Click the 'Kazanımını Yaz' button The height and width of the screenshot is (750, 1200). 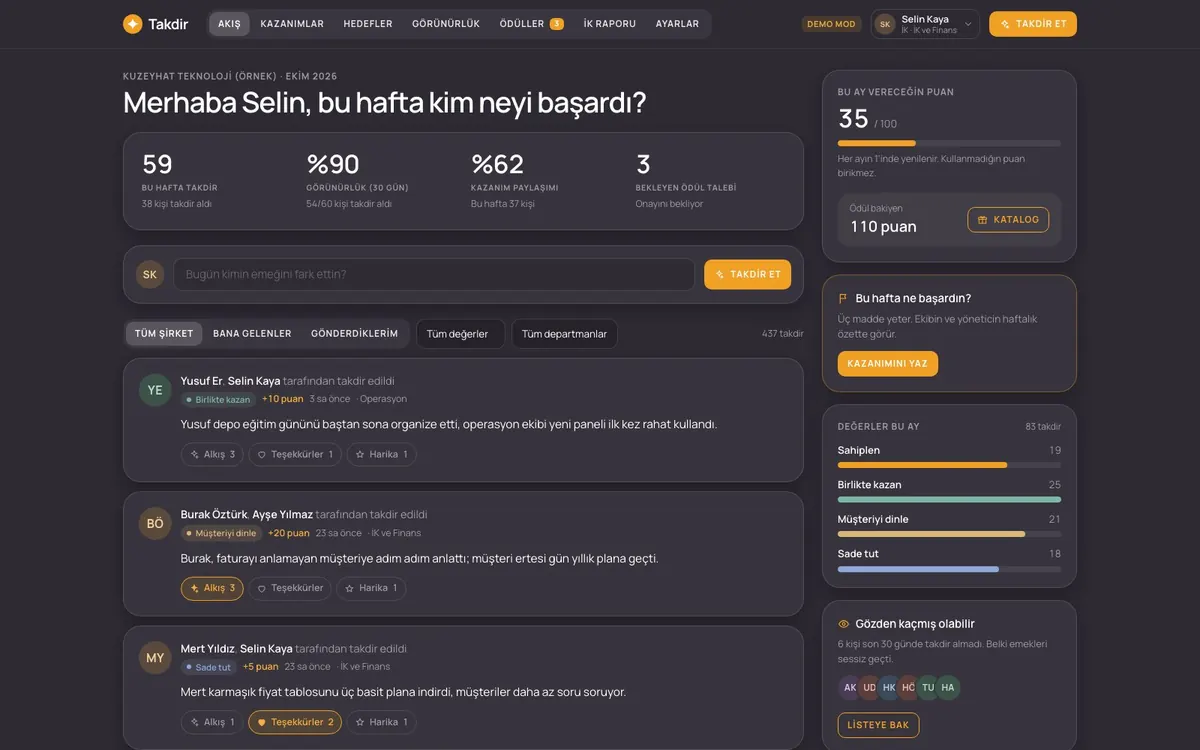(x=888, y=364)
